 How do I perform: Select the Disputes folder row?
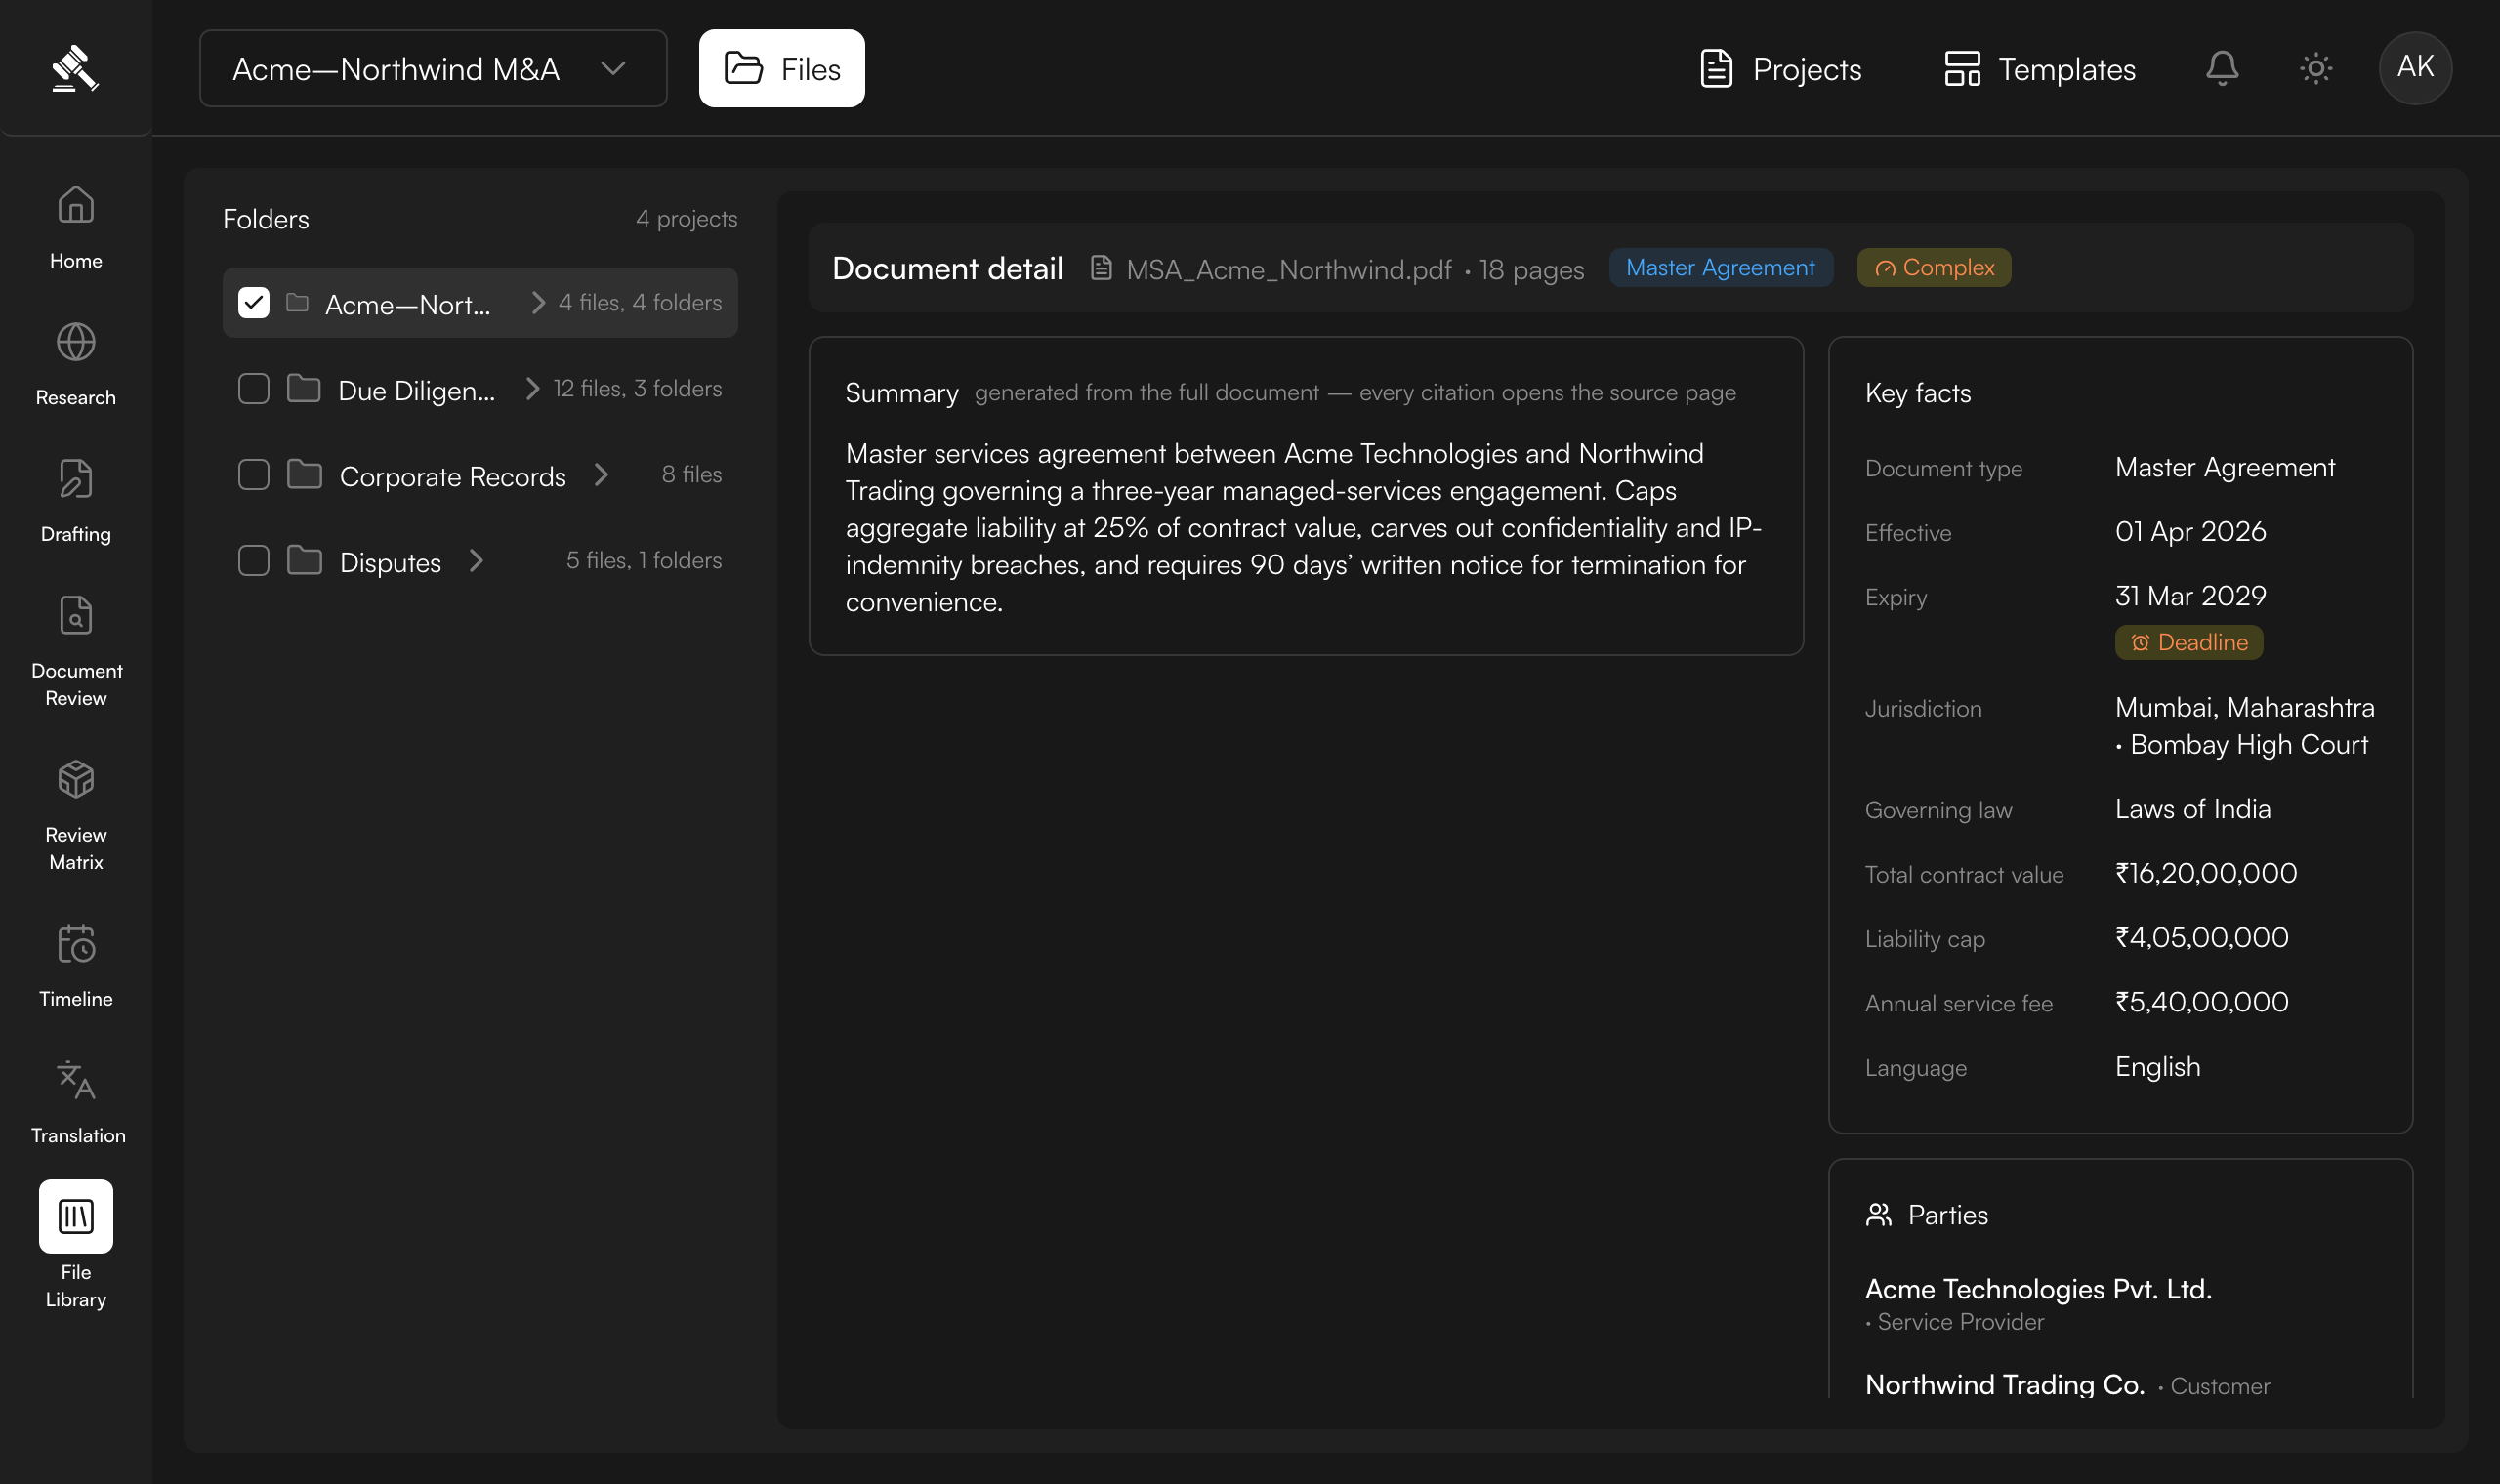click(x=480, y=560)
